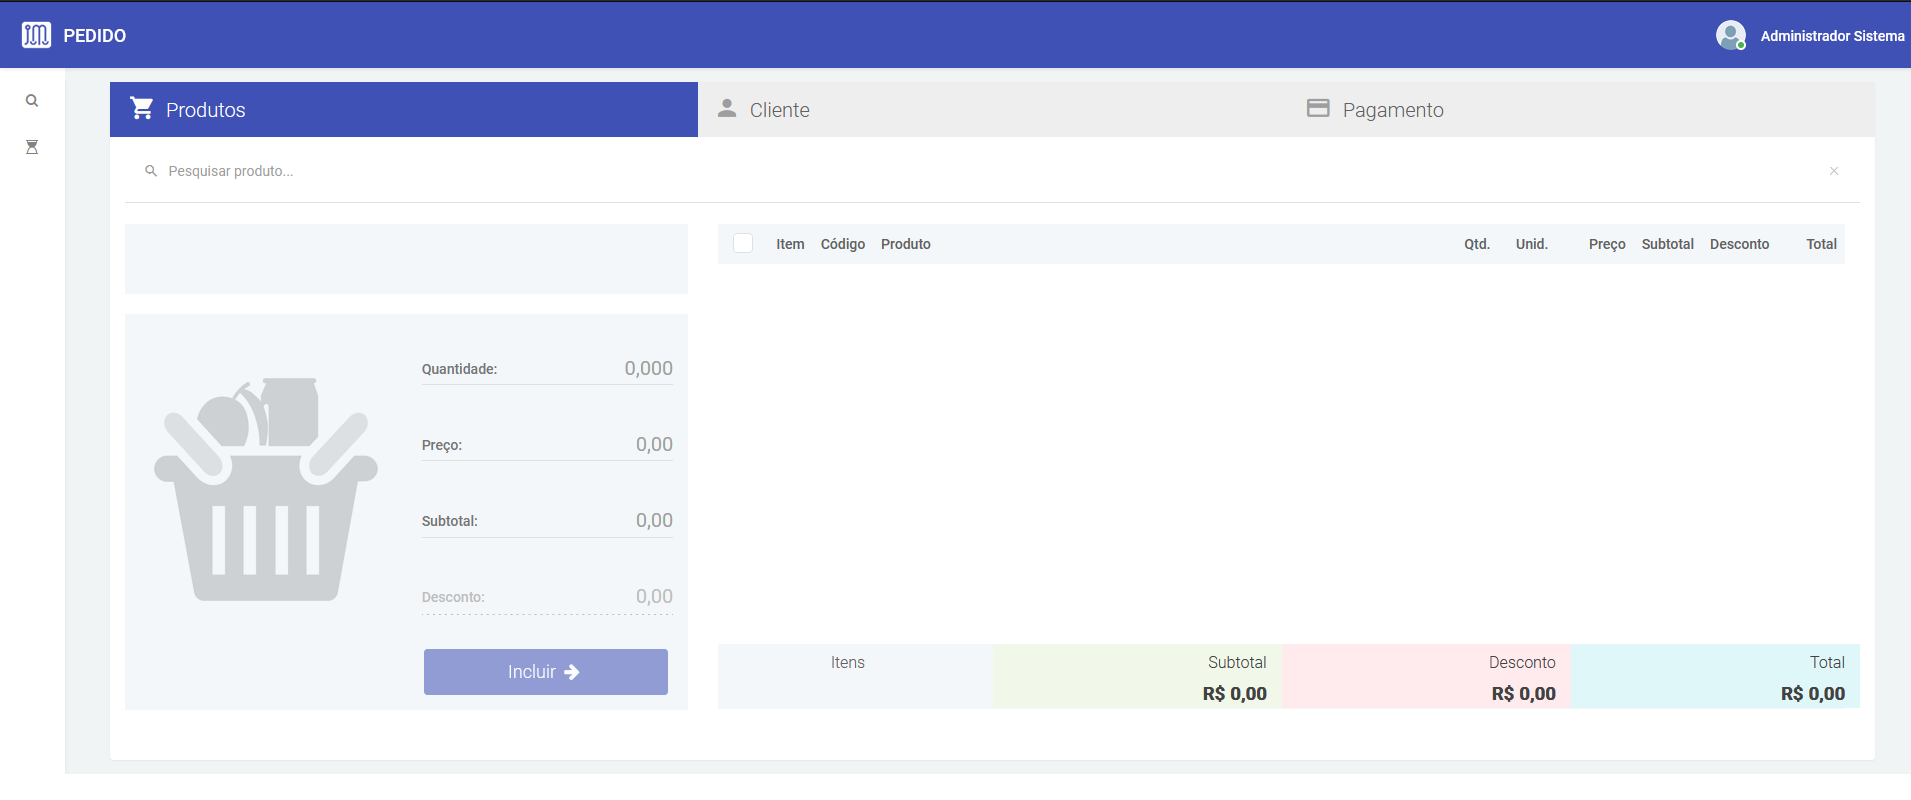Open the sidebar search icon

(32, 101)
